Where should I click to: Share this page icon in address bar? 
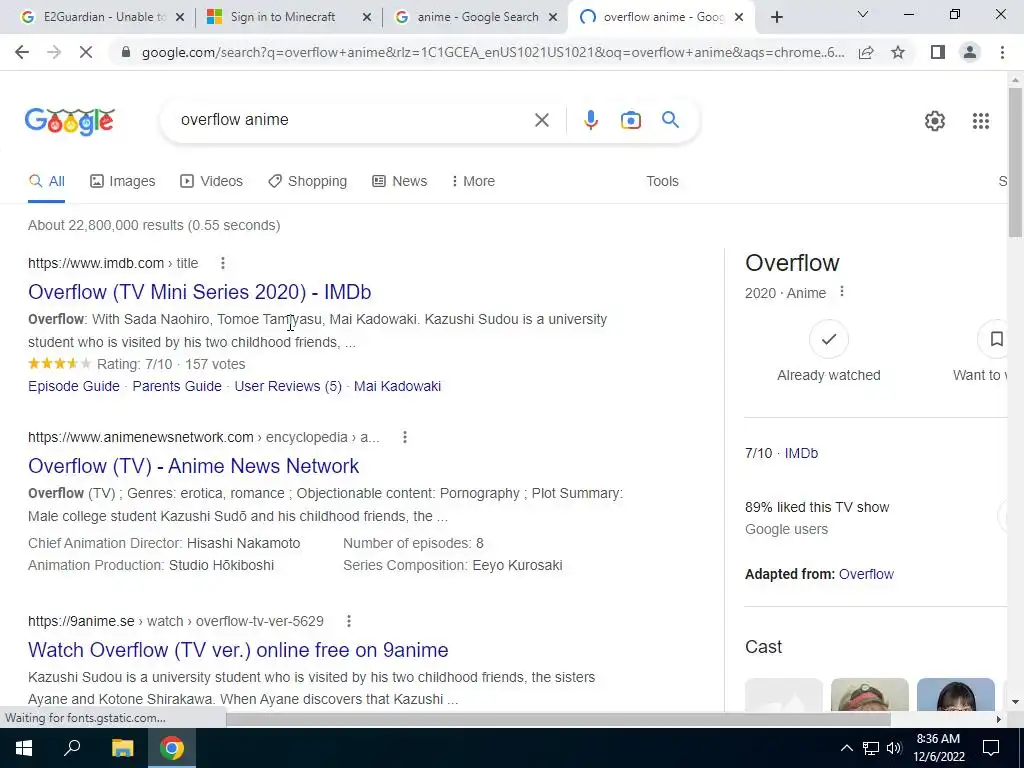[866, 52]
